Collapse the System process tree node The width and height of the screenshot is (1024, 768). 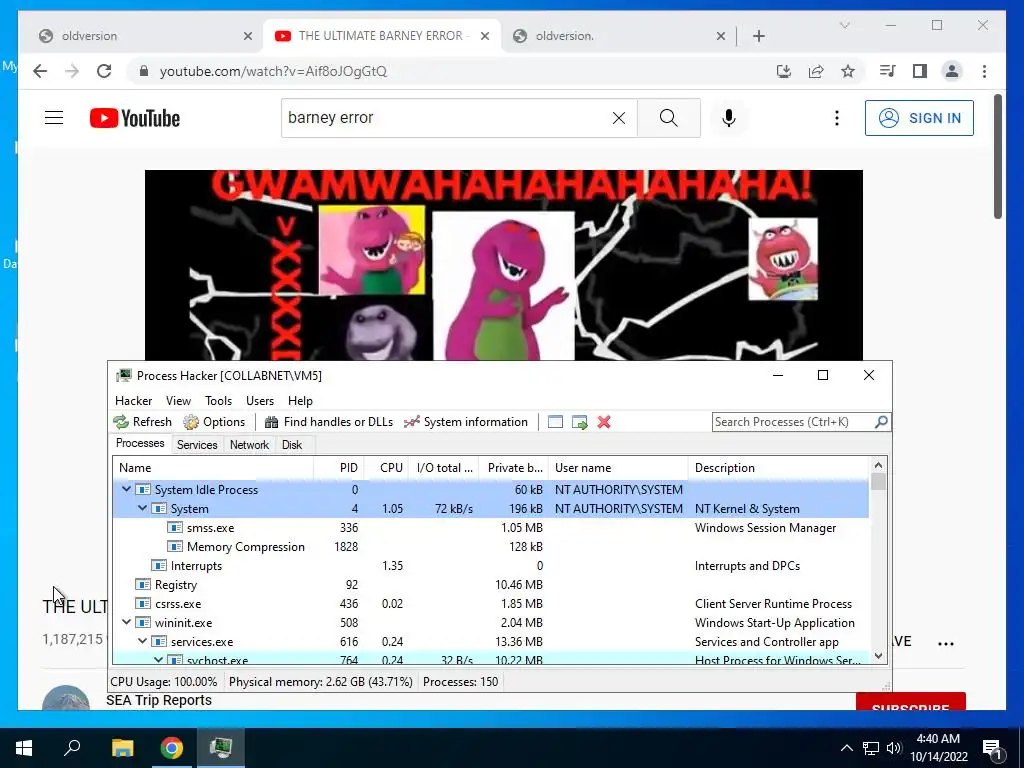(x=142, y=508)
